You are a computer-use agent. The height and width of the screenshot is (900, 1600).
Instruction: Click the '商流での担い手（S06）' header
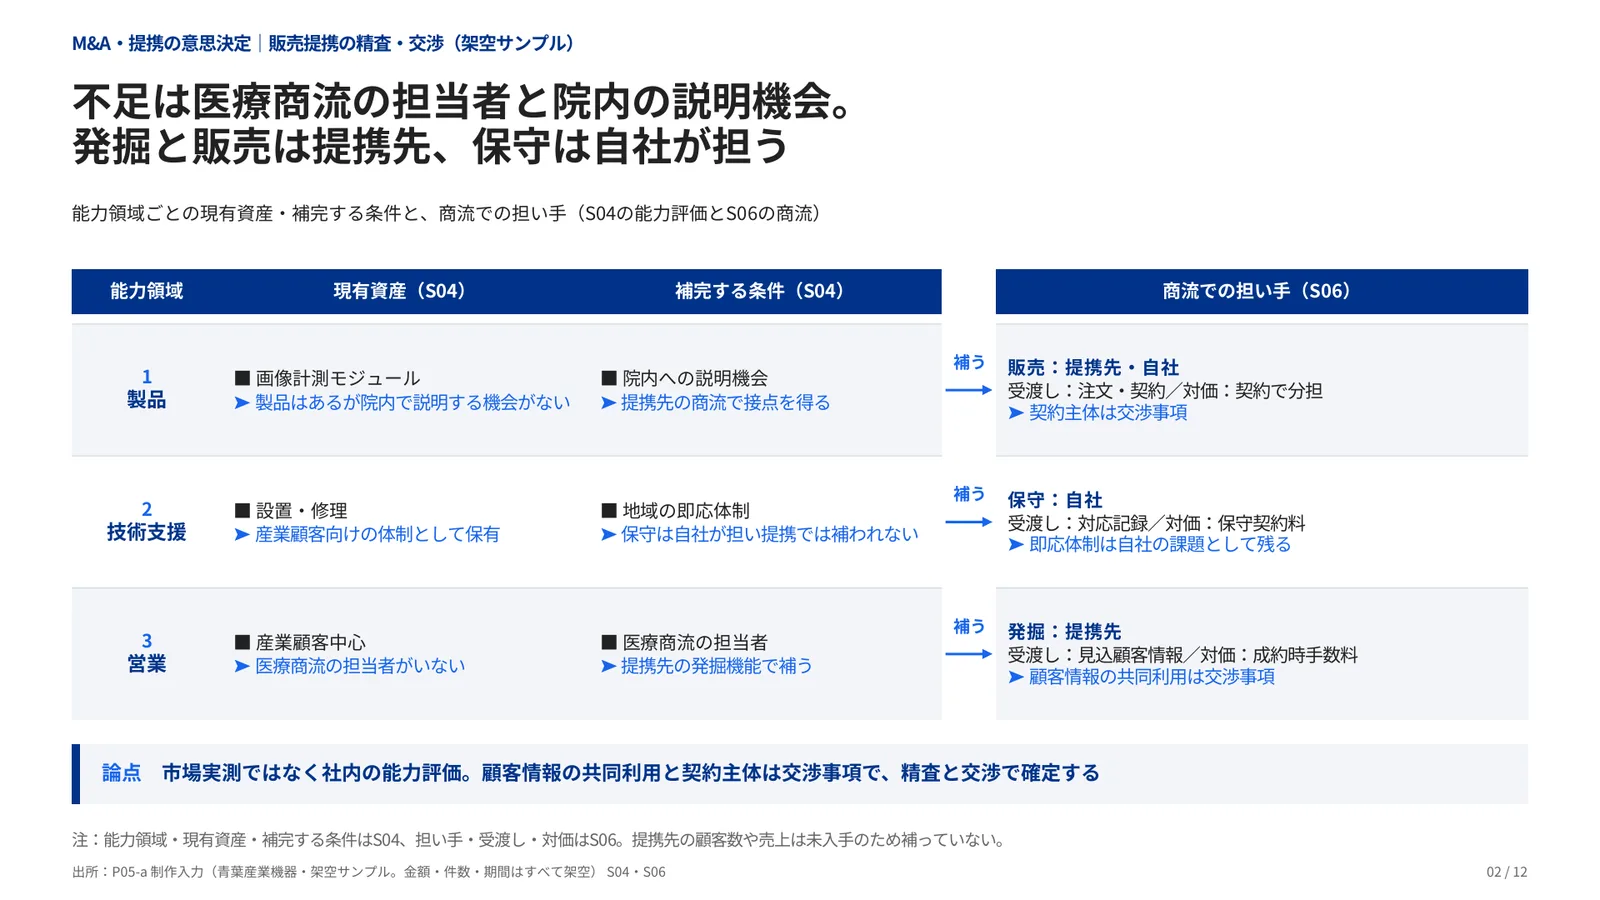[x=1261, y=291]
